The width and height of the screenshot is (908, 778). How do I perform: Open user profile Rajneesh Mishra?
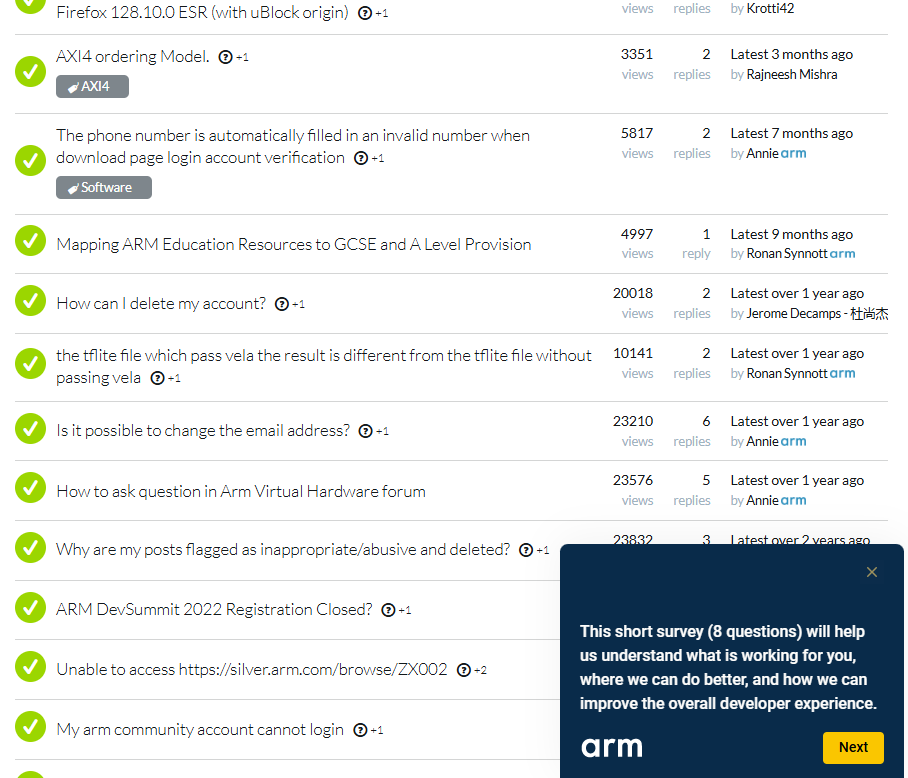pos(792,75)
